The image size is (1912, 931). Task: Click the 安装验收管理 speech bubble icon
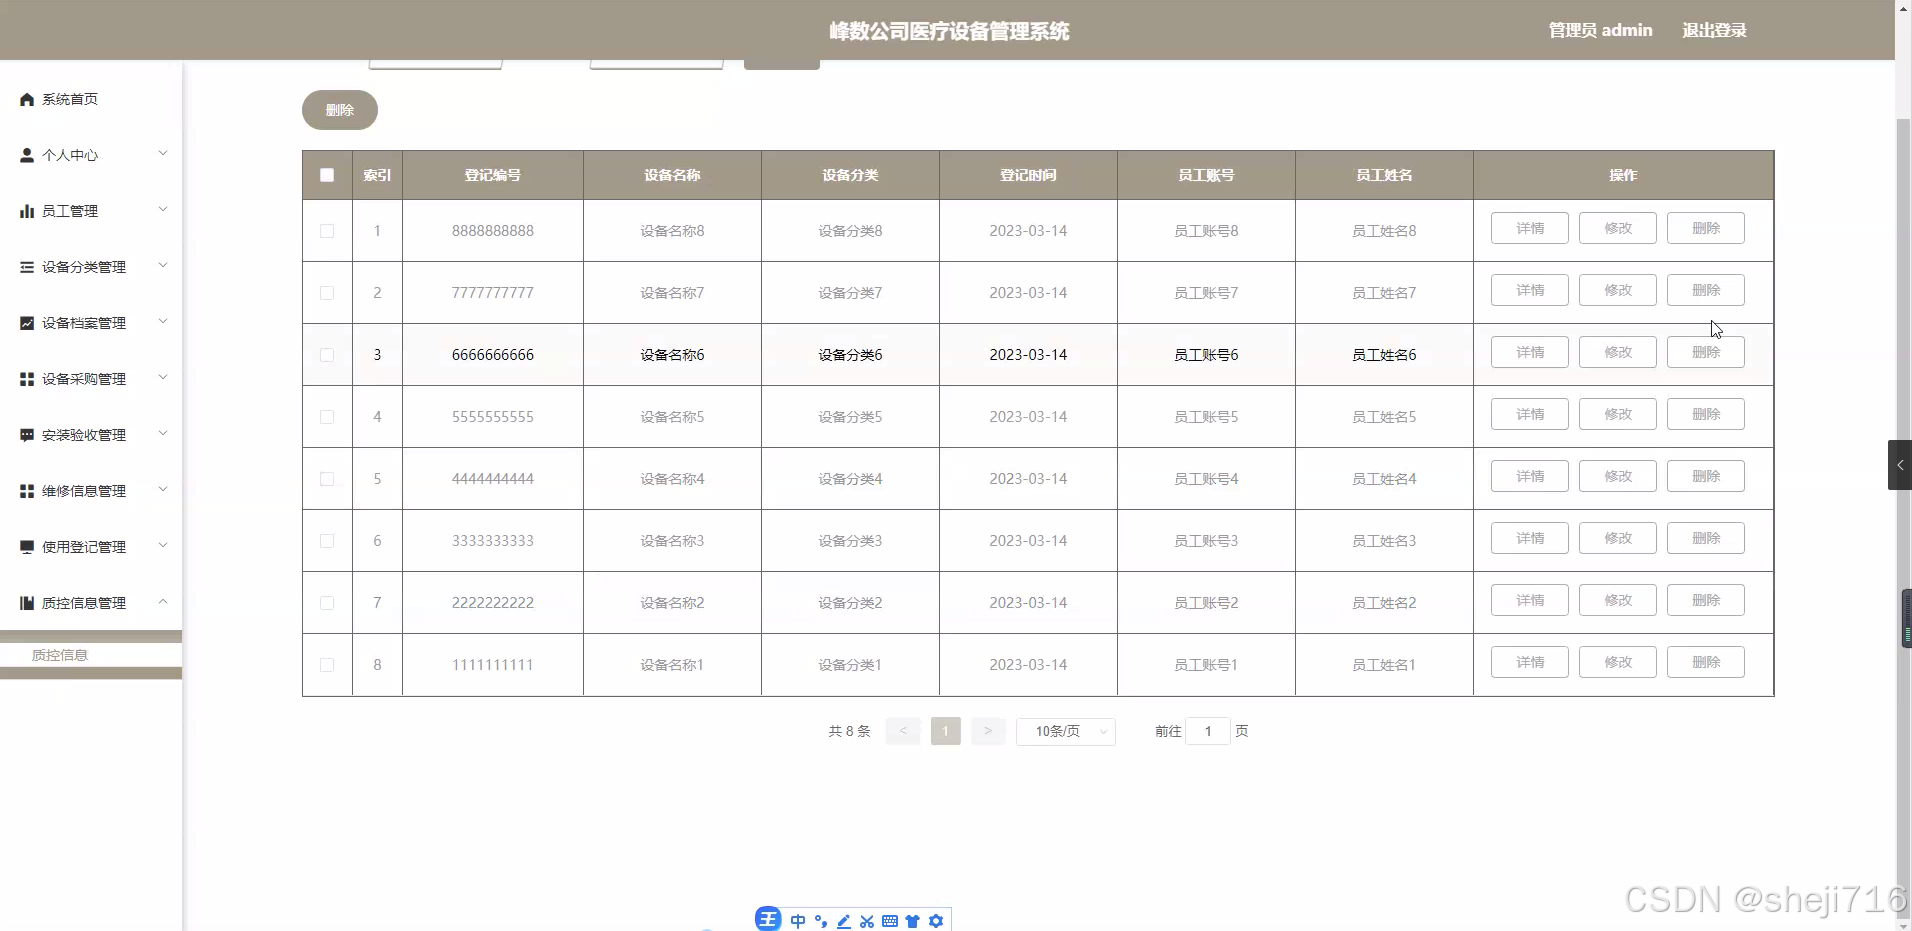pos(26,435)
